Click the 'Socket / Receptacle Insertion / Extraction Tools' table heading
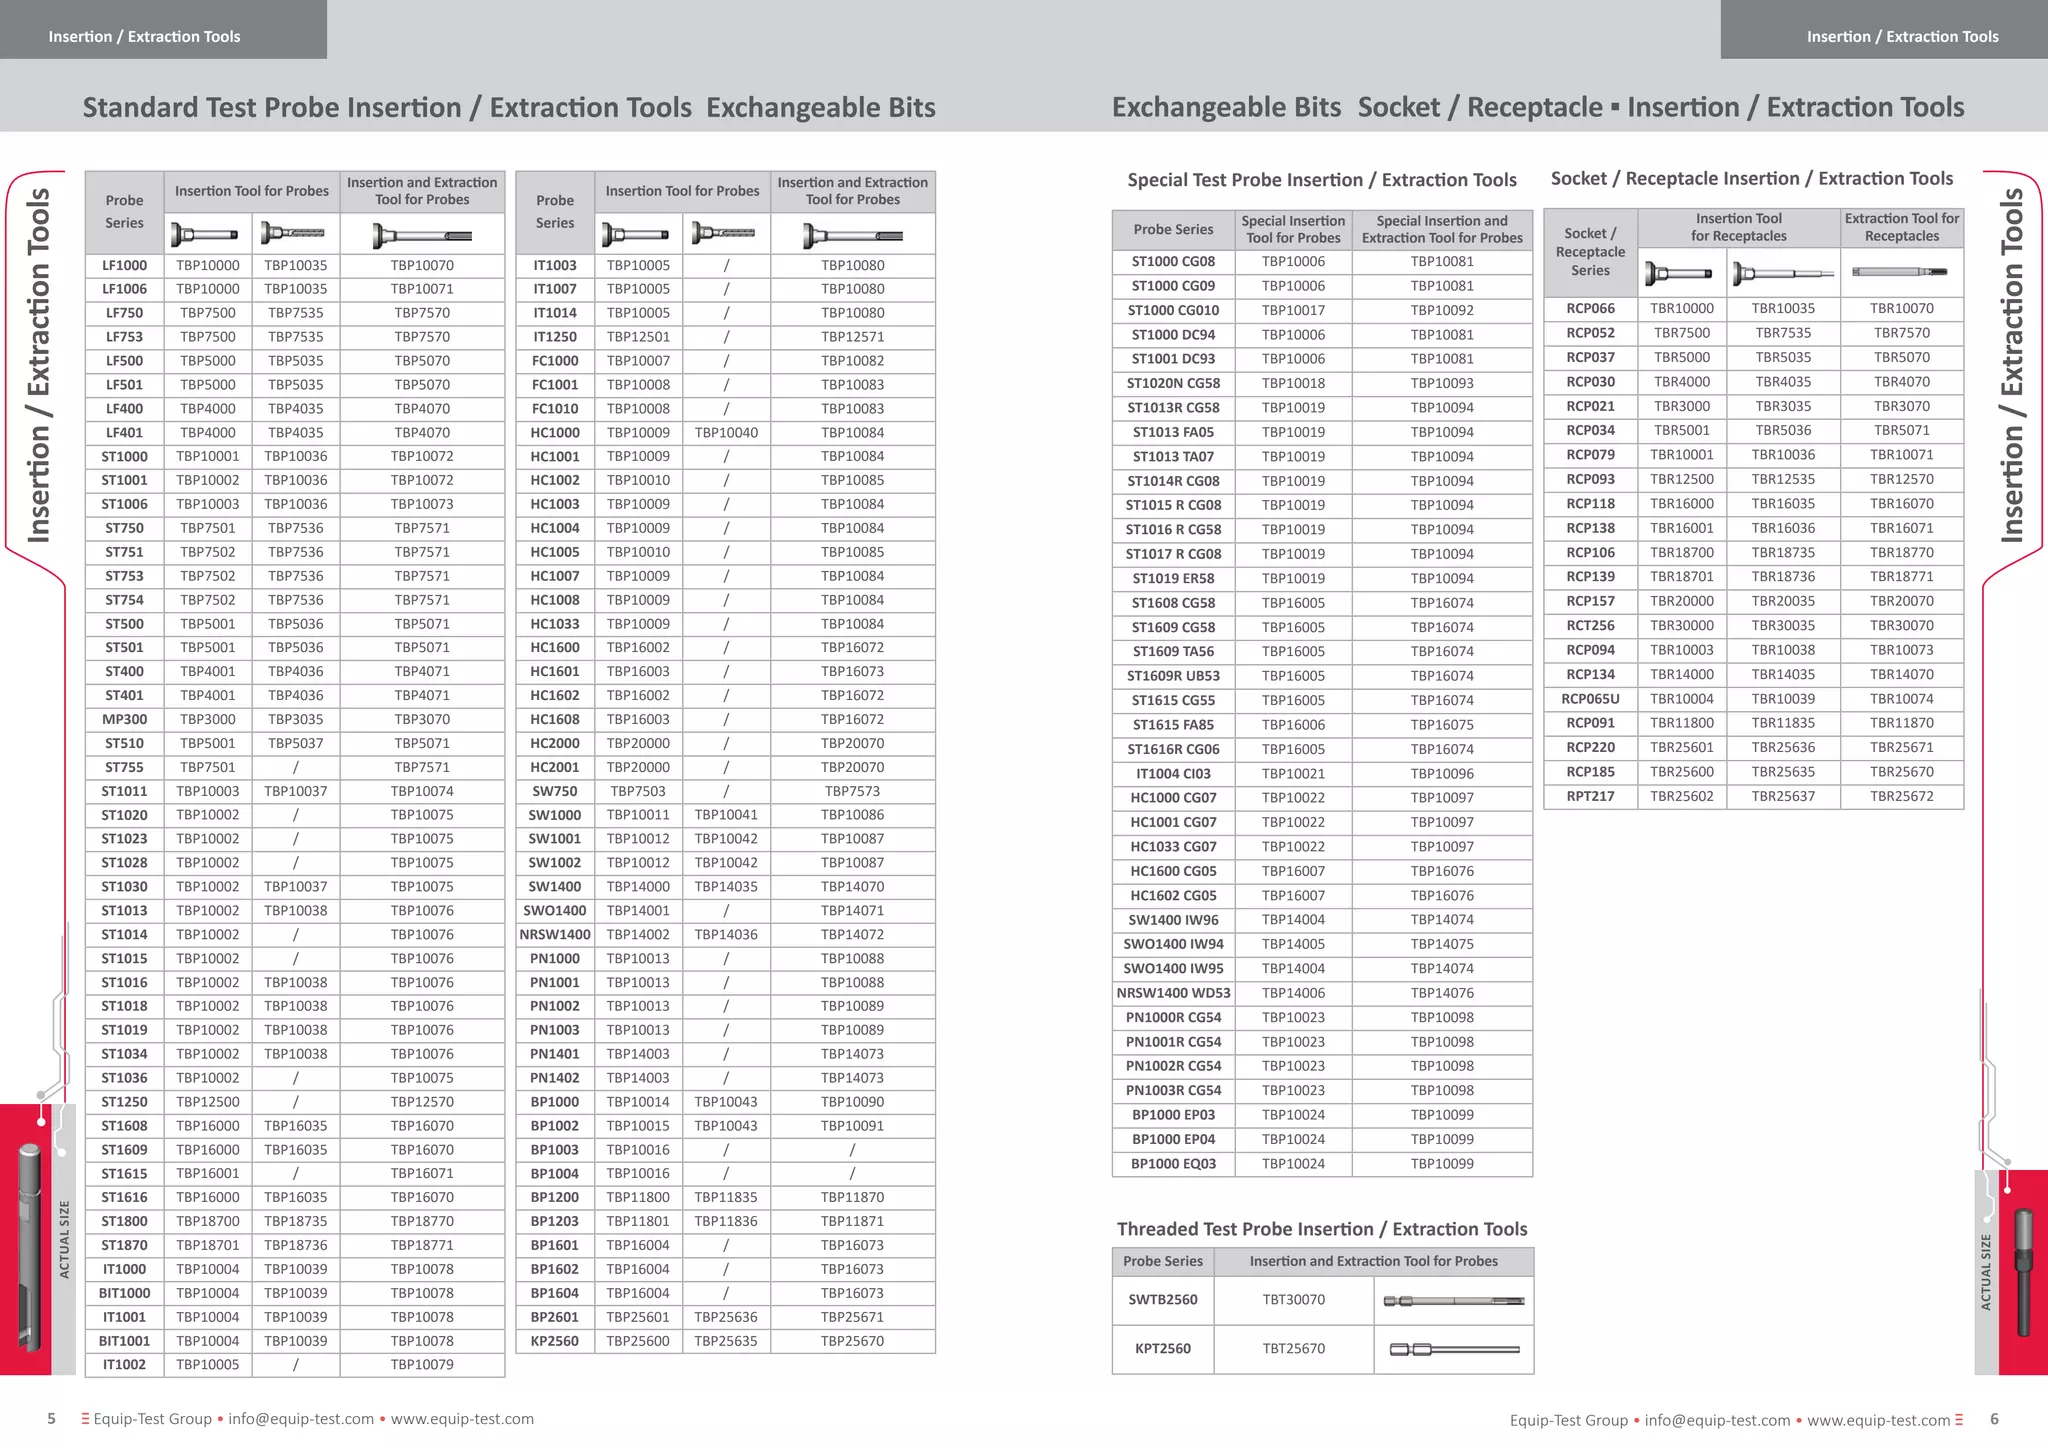This screenshot has width=2048, height=1448. pos(1751,179)
